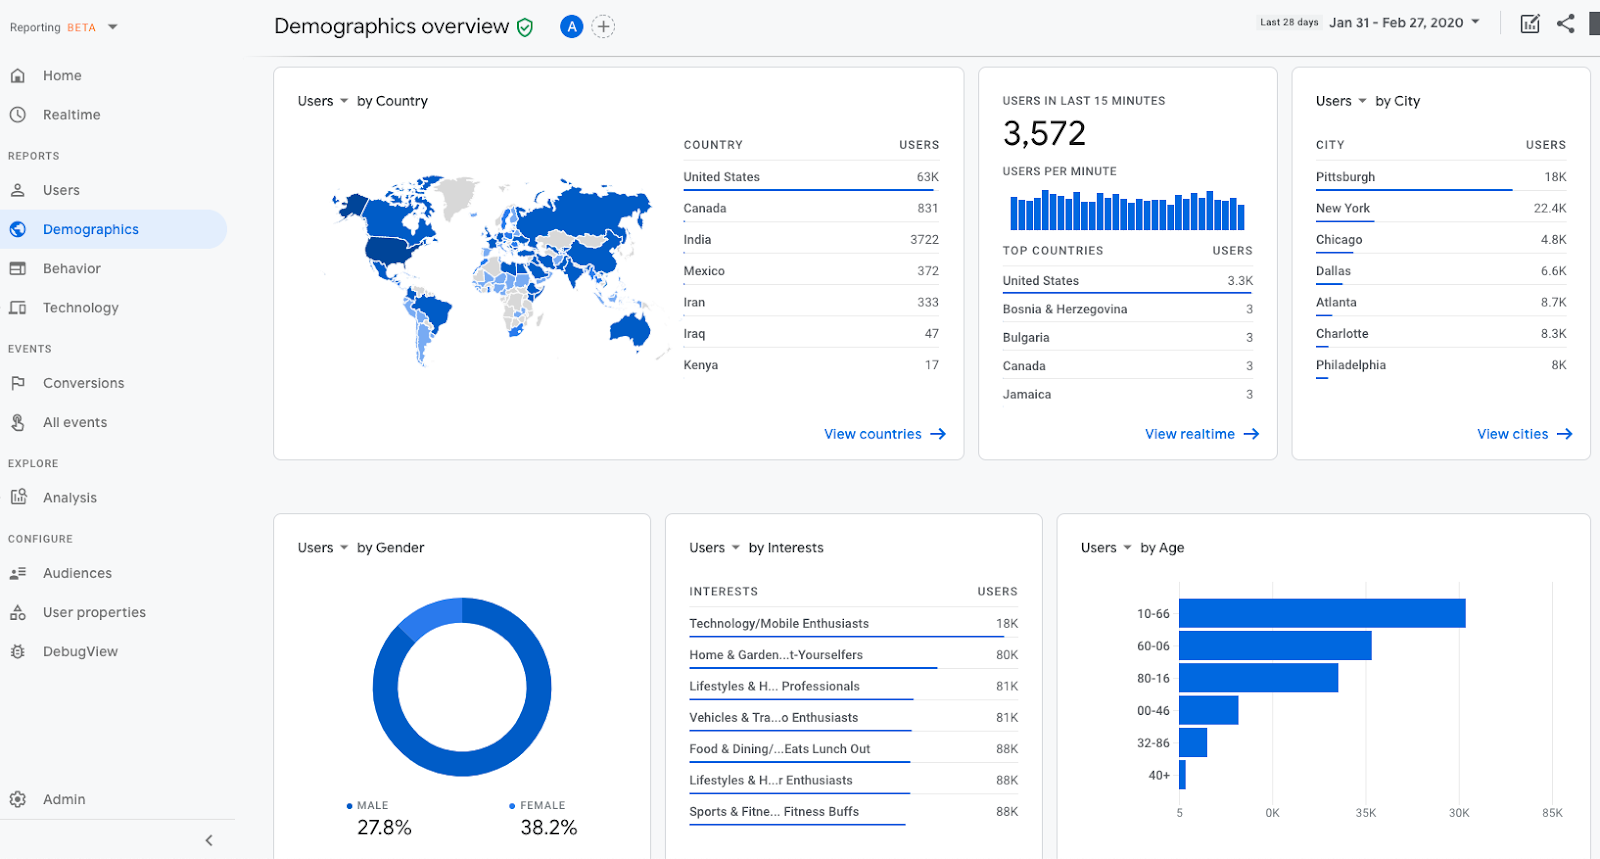Click the Jamaica realtime country row
Viewport: 1600px width, 859px height.
click(x=1128, y=394)
